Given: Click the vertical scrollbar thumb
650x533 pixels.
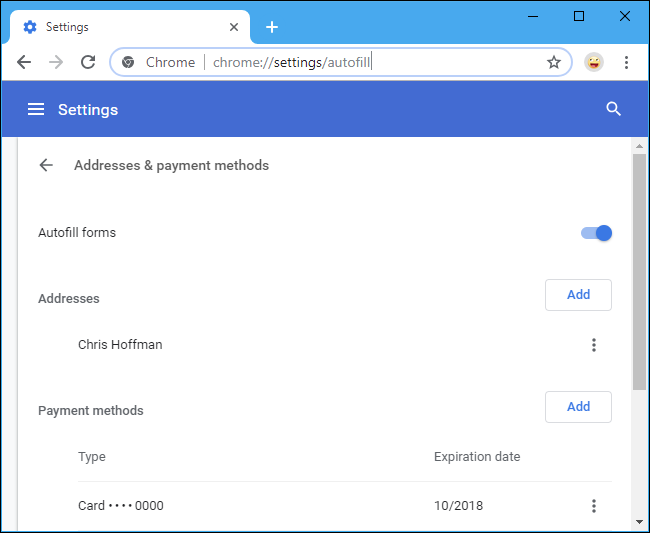Looking at the screenshot, I should pyautogui.click(x=639, y=272).
